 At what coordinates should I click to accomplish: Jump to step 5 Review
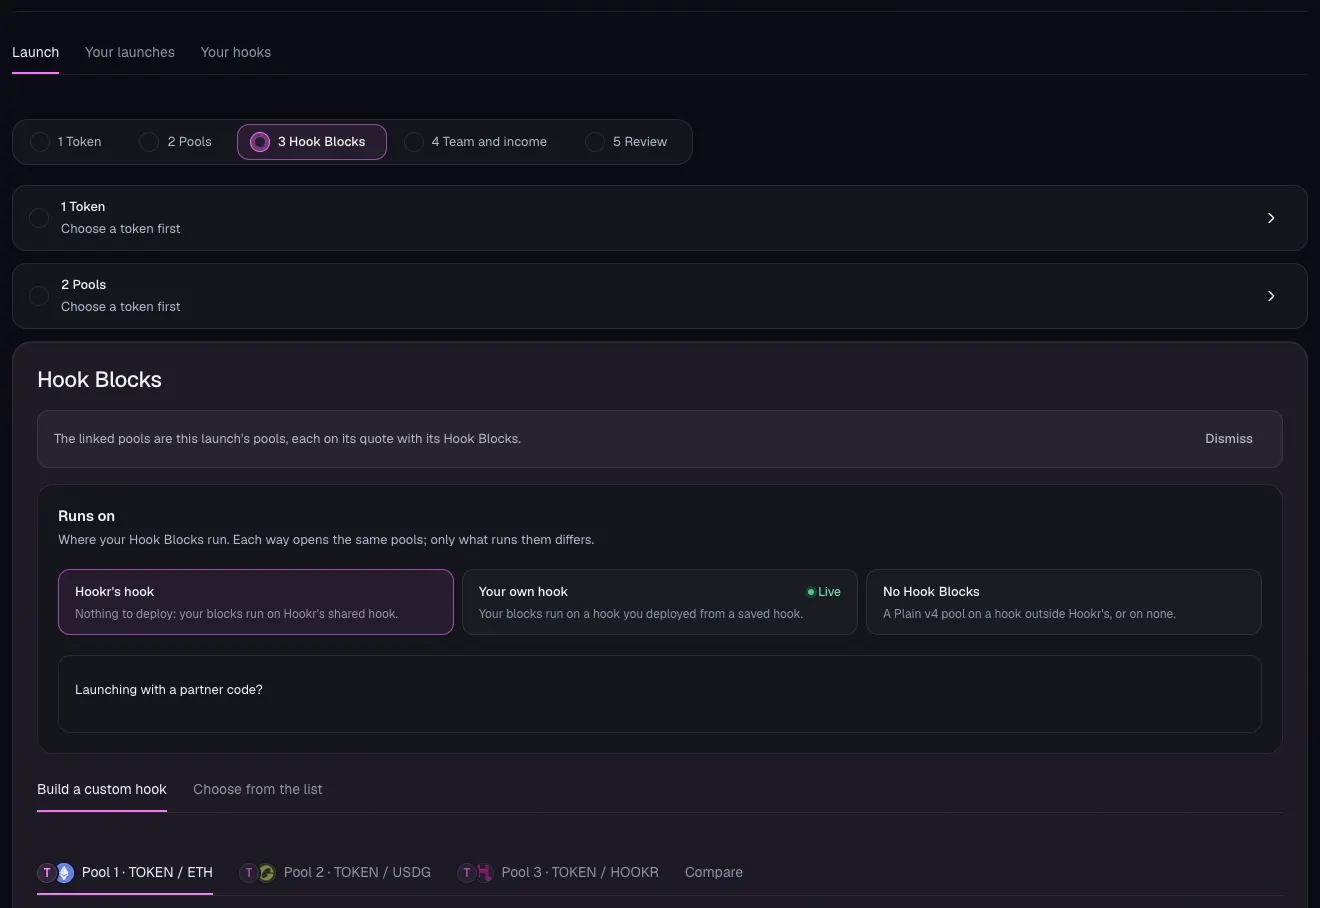626,142
